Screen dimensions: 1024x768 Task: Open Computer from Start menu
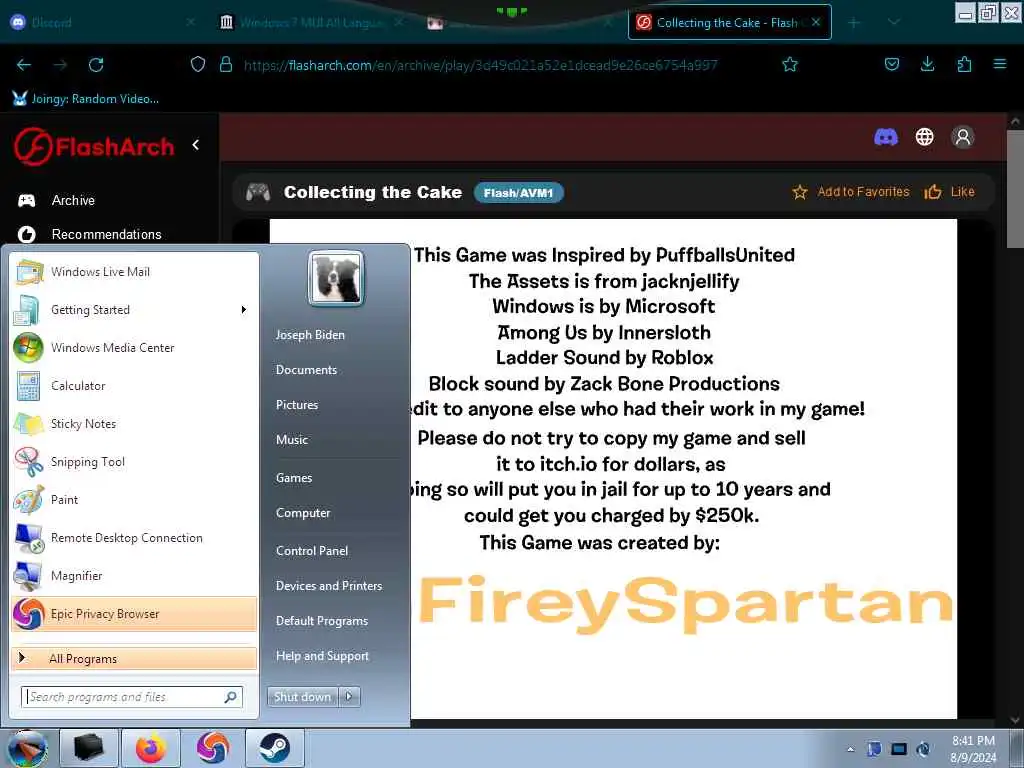pos(303,513)
